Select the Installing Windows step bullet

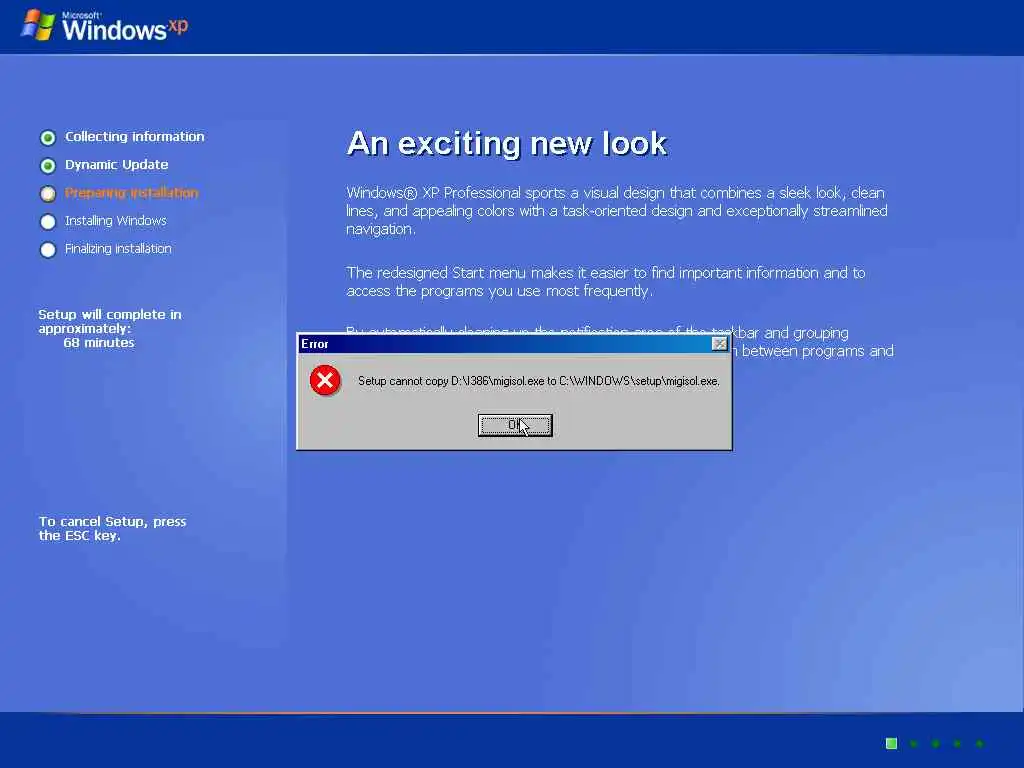pos(48,221)
